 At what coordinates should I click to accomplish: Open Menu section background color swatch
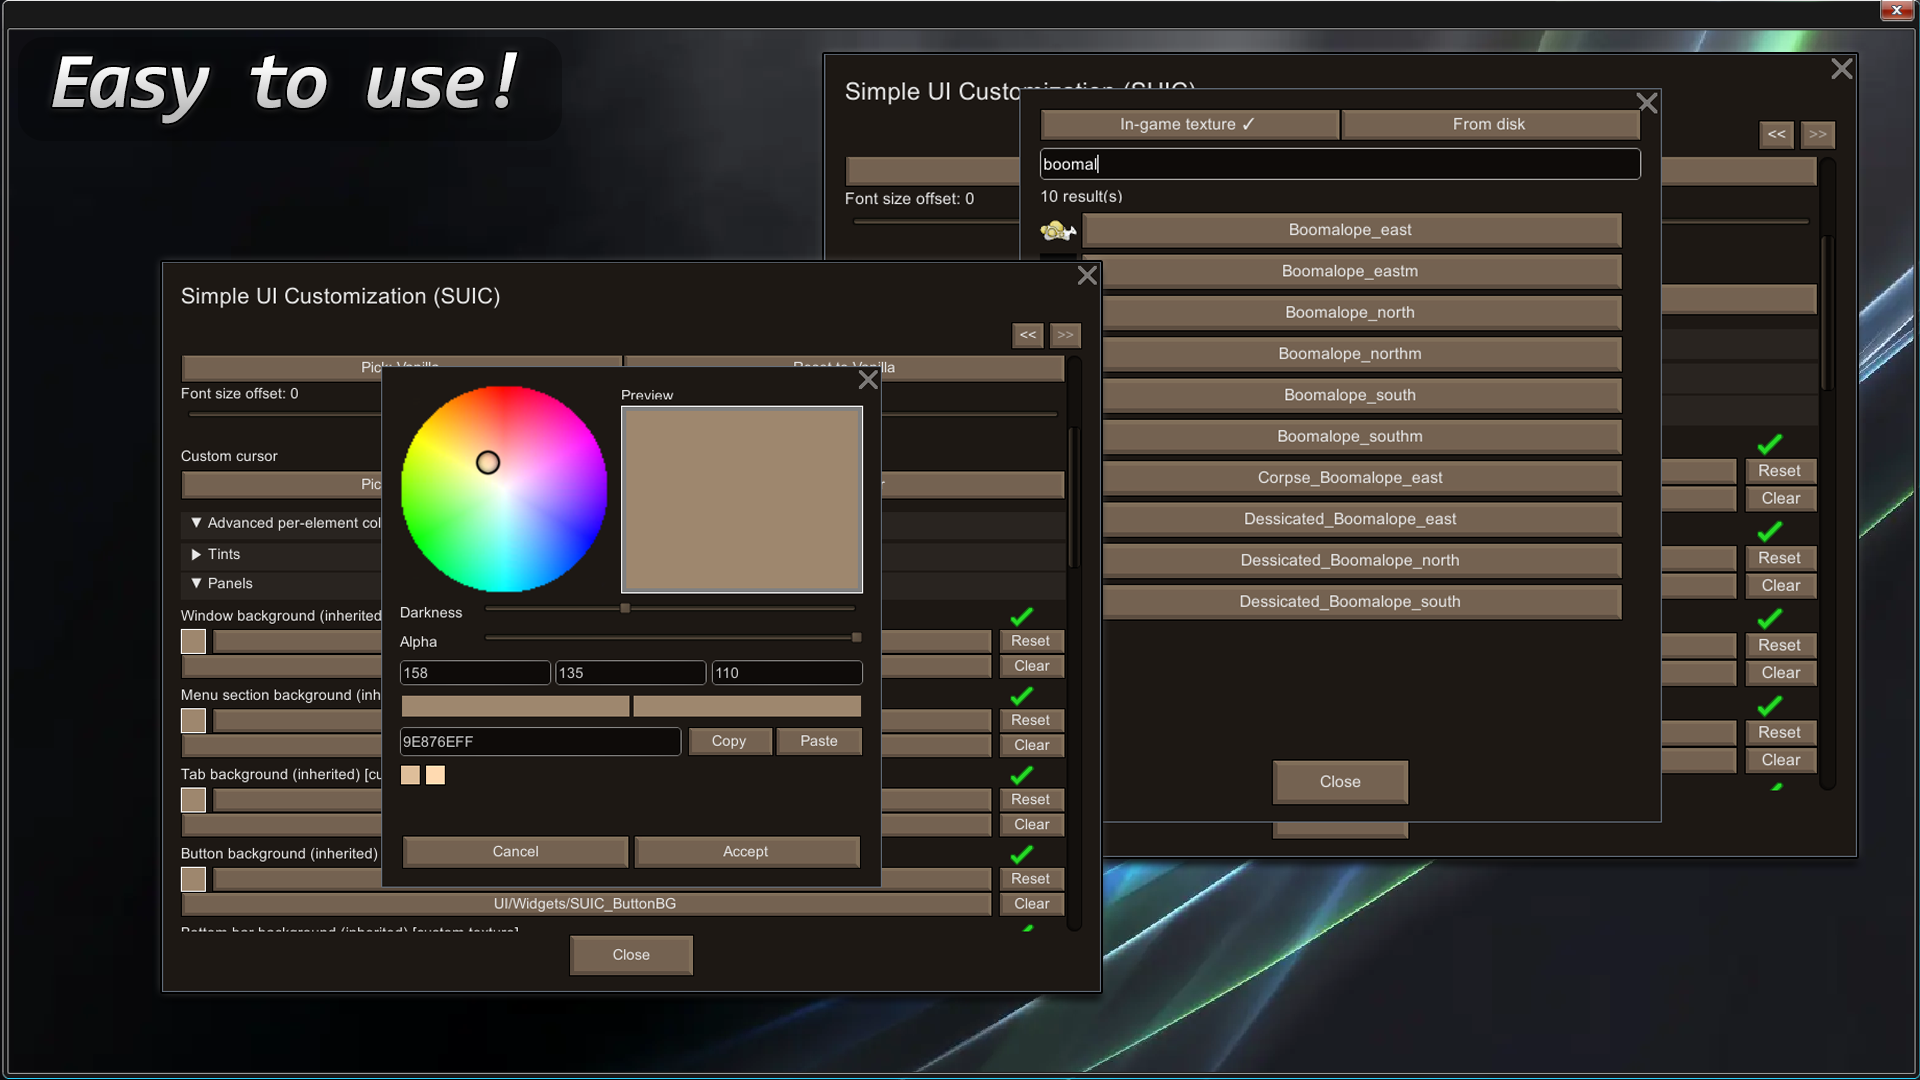pos(193,721)
